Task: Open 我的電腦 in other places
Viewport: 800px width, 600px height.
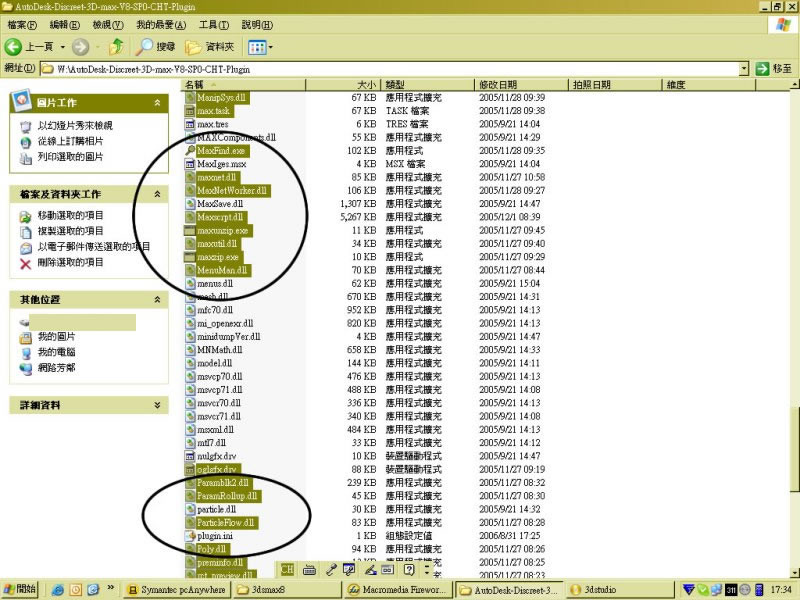Action: click(56, 352)
